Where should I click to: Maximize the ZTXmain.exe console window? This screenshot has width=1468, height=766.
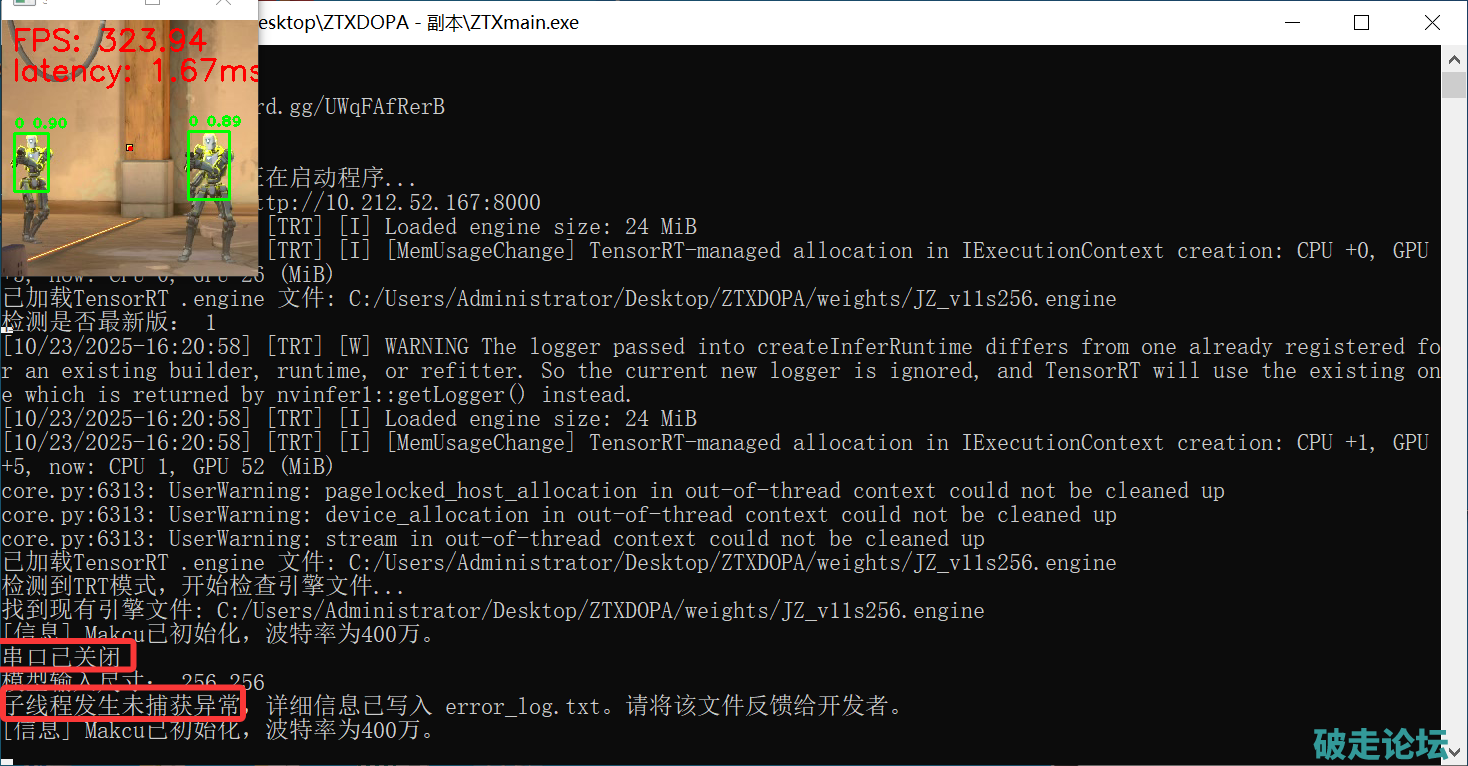pyautogui.click(x=1361, y=23)
